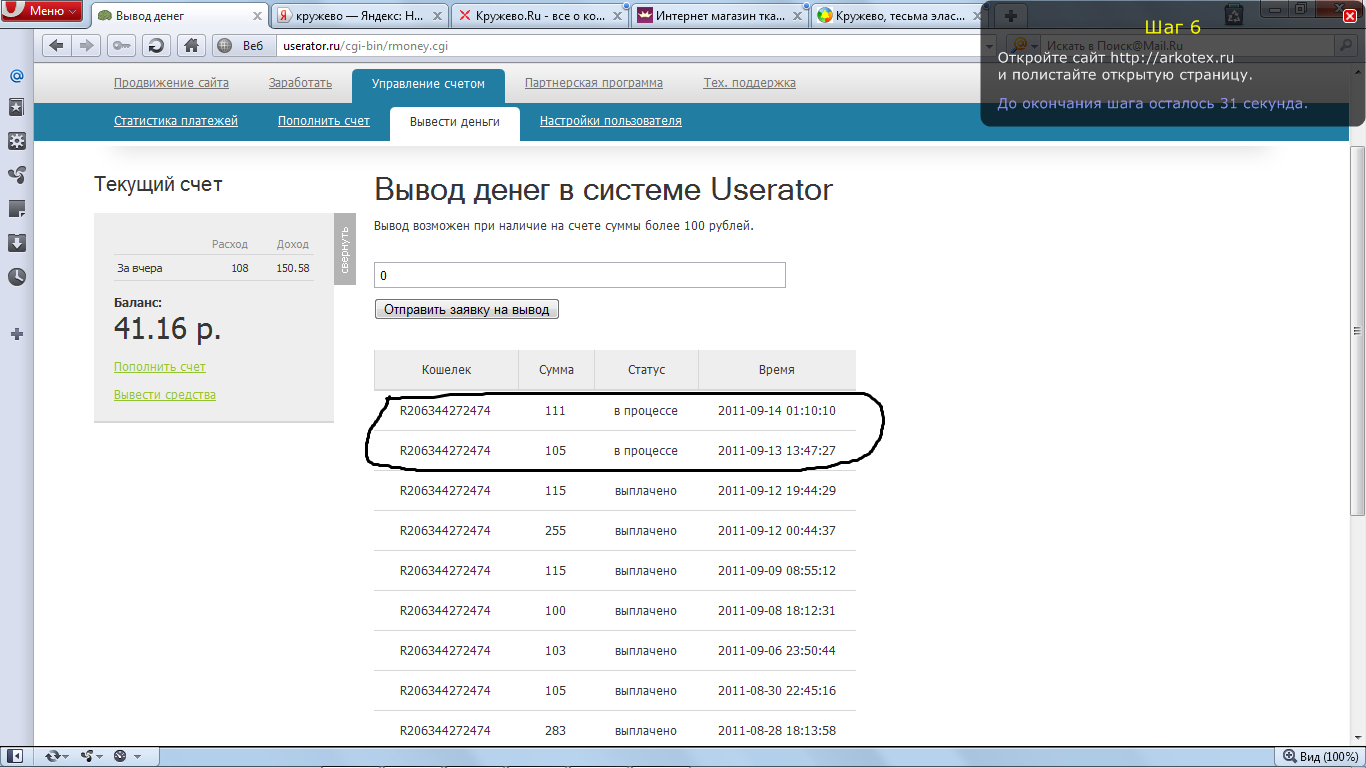
Task: Close the Шаг 6 overlay
Action: click(1349, 17)
